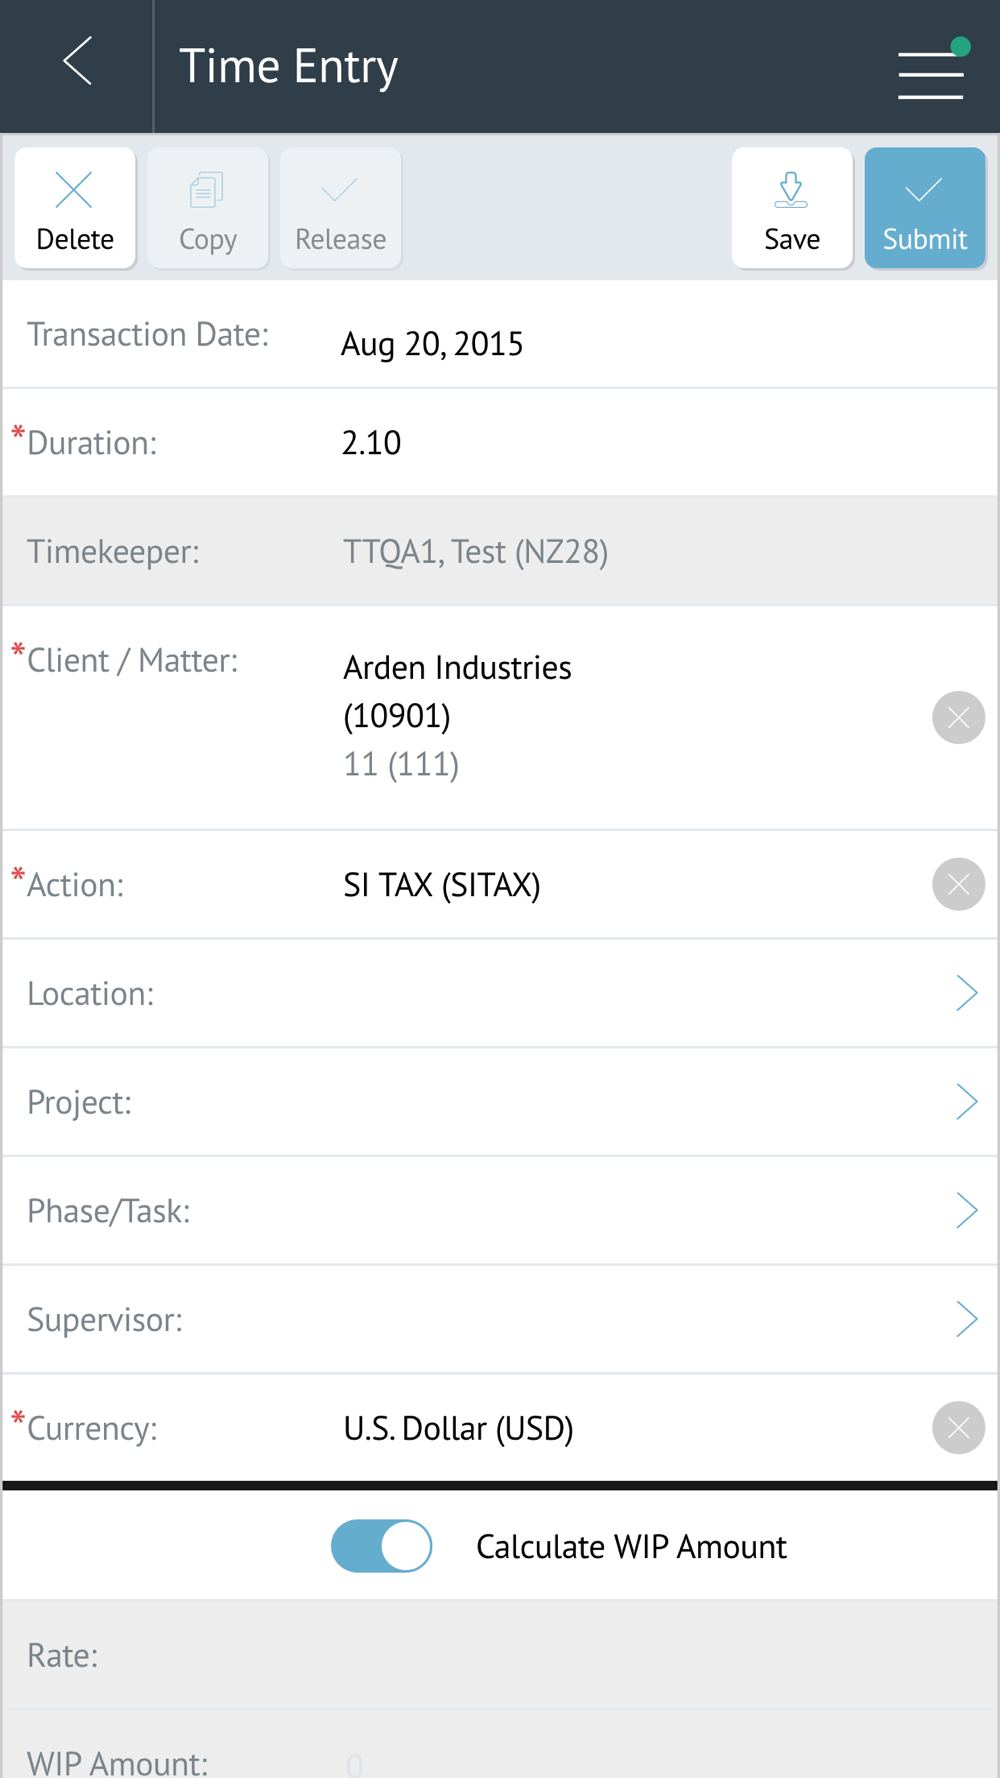This screenshot has width=1000, height=1778.
Task: Edit the Duration value 2.10
Action: click(371, 442)
